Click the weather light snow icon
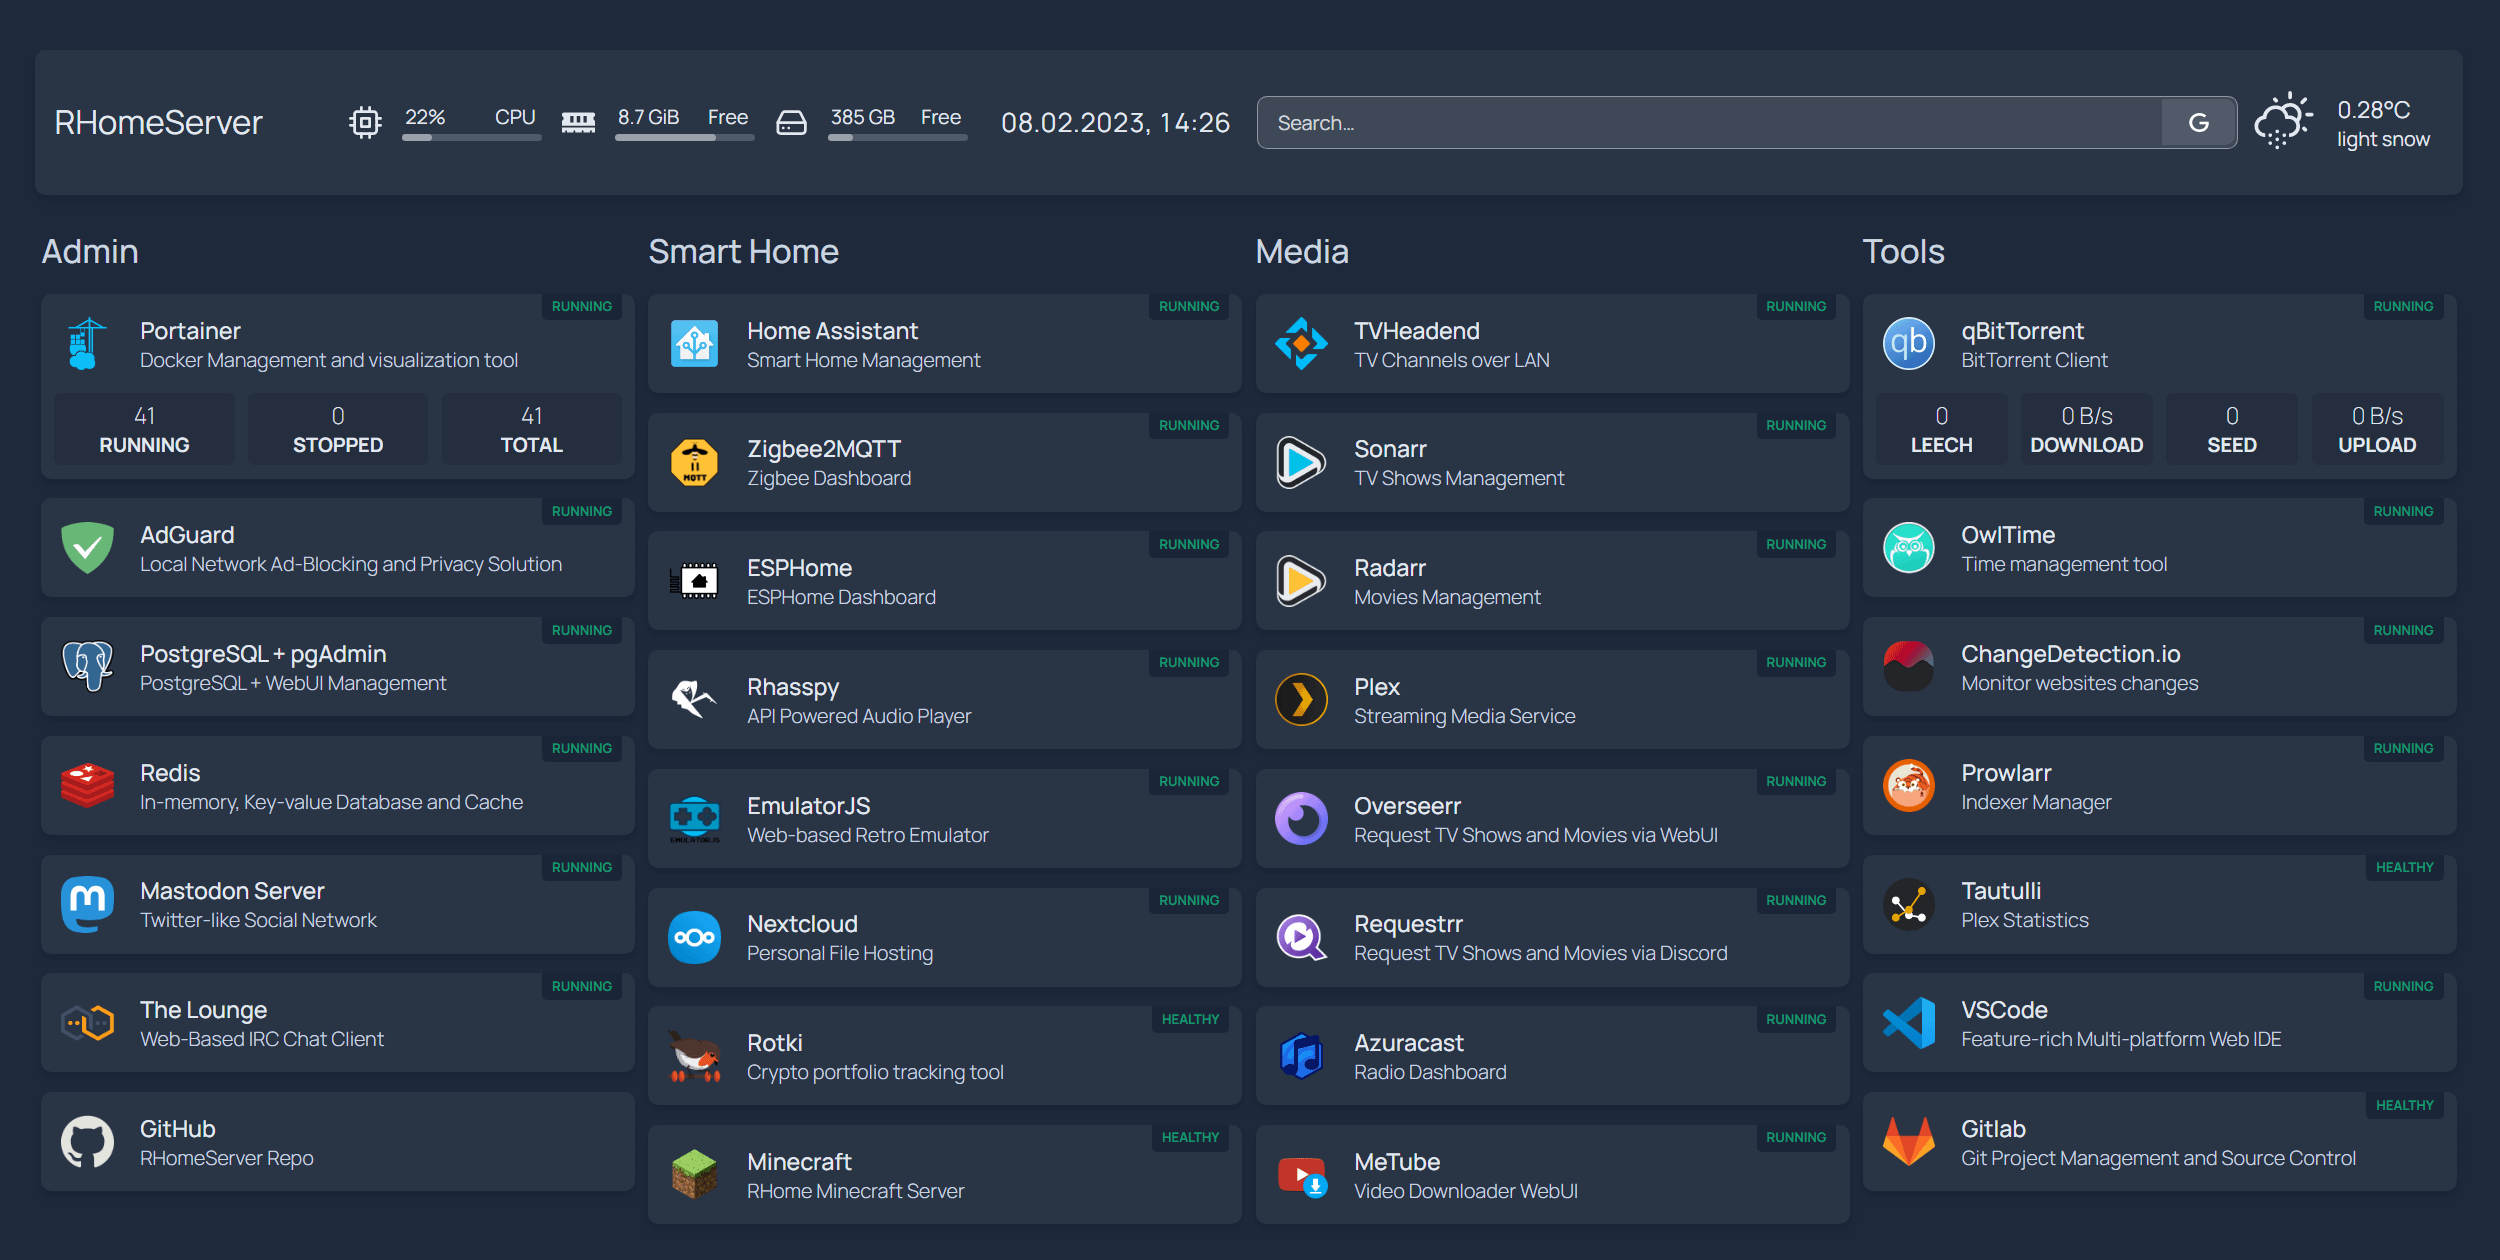The height and width of the screenshot is (1260, 2500). coord(2283,122)
